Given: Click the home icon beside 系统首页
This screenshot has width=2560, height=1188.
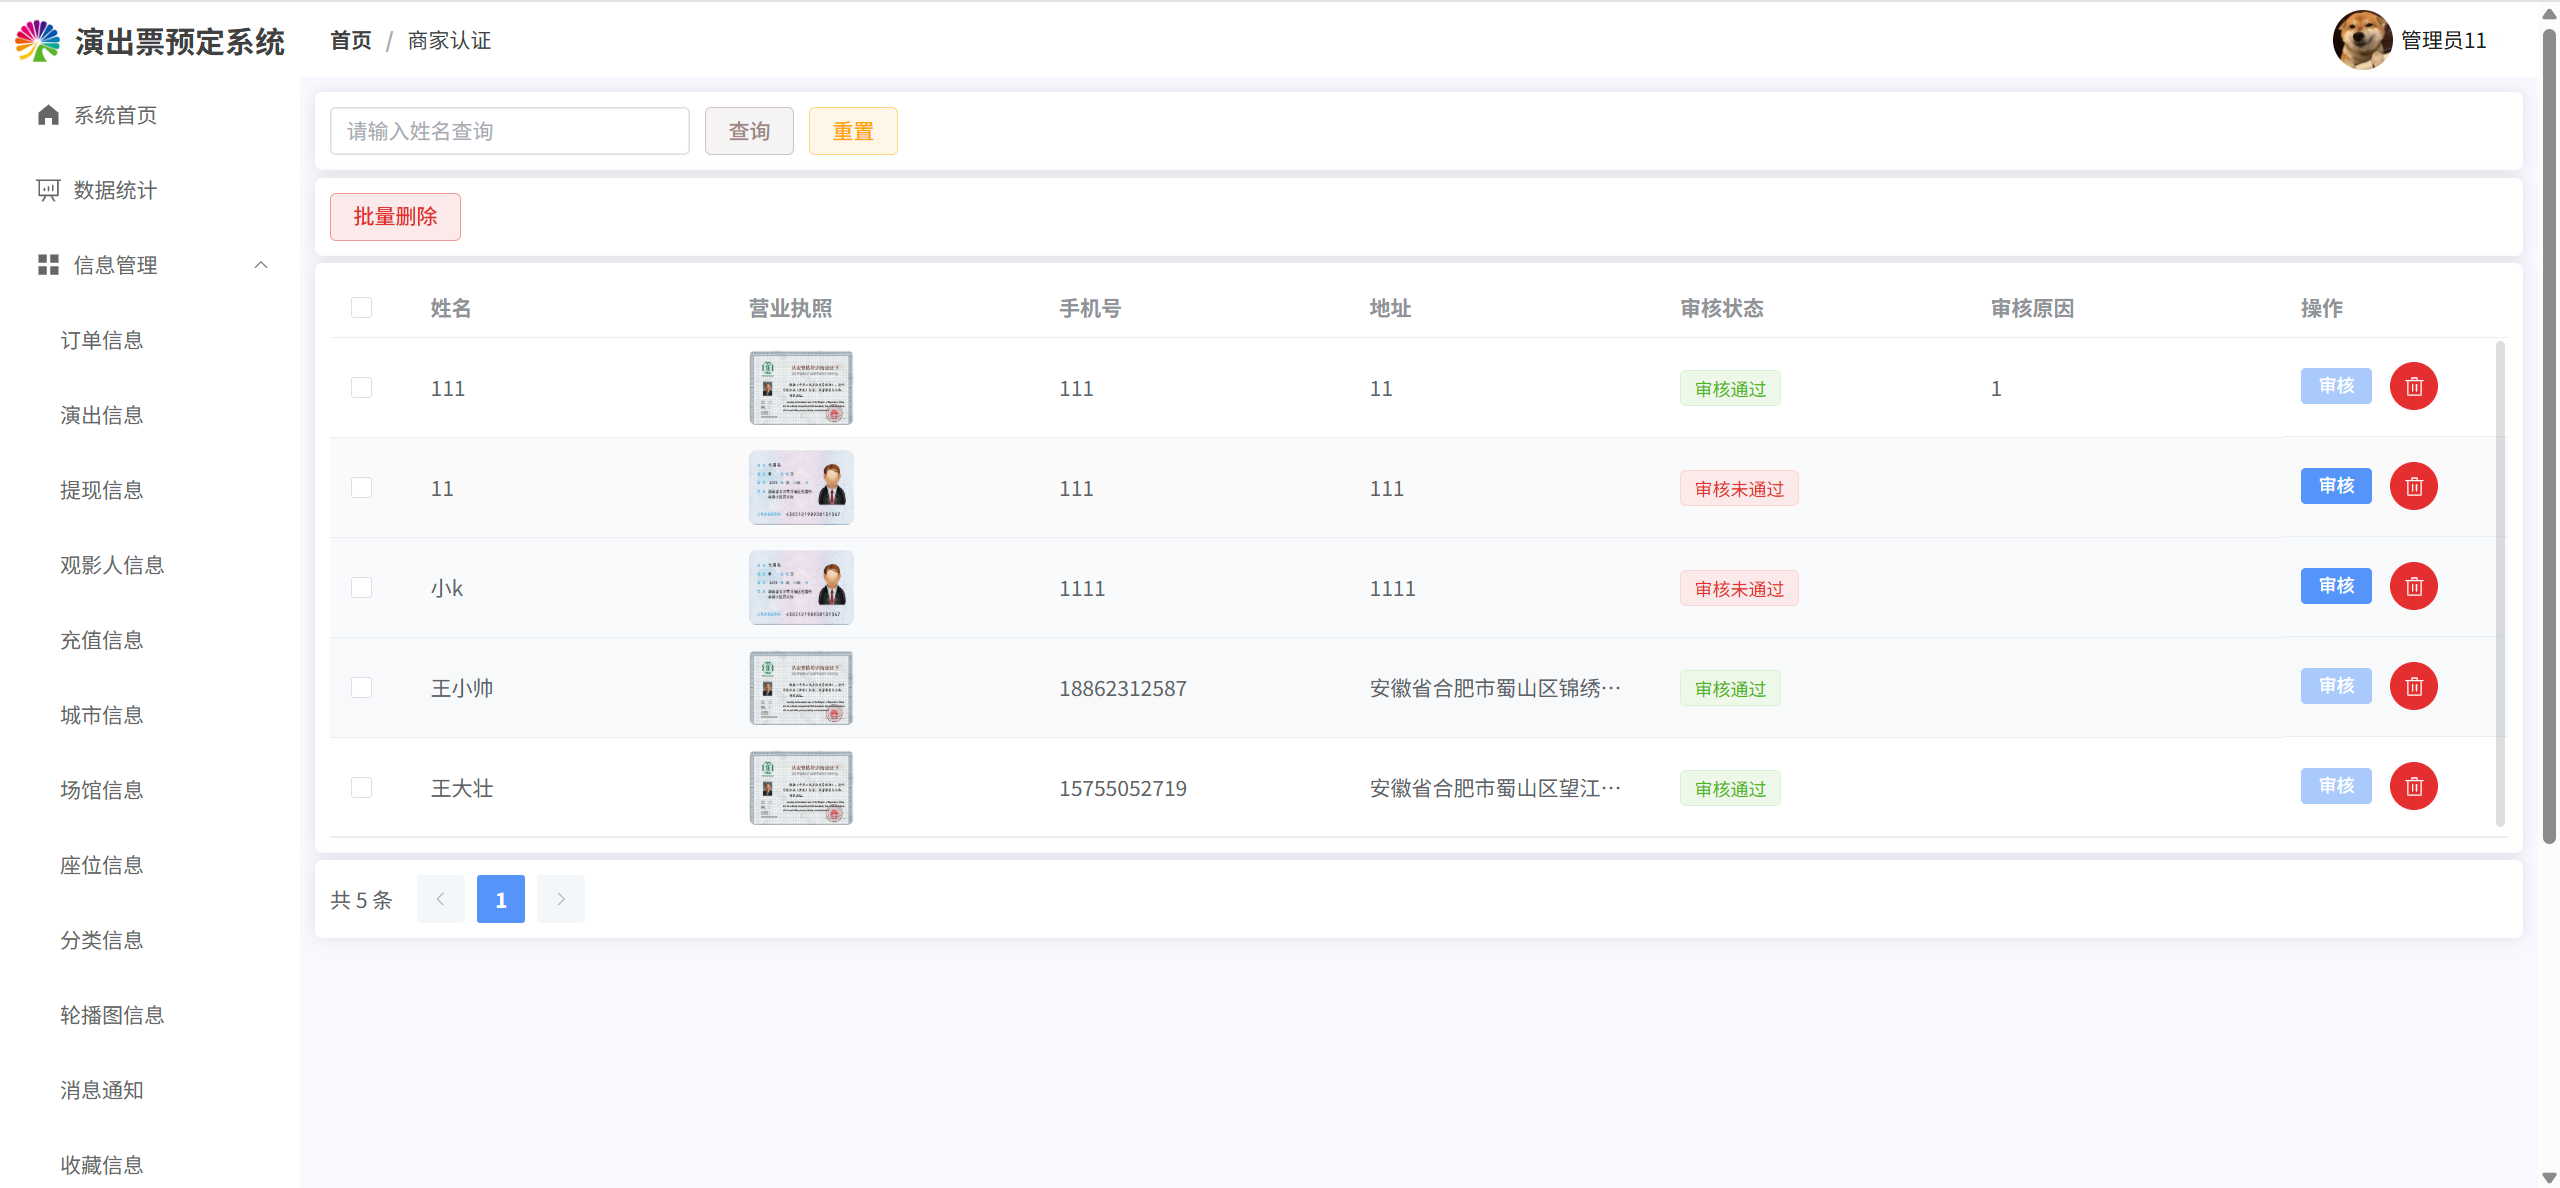Looking at the screenshot, I should [x=48, y=115].
